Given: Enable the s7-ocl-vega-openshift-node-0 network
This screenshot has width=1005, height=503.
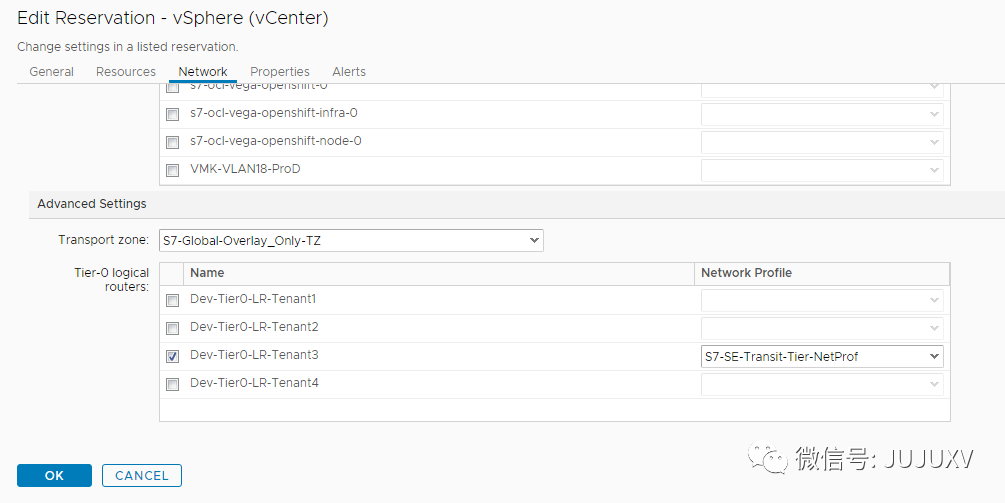Looking at the screenshot, I should point(172,142).
